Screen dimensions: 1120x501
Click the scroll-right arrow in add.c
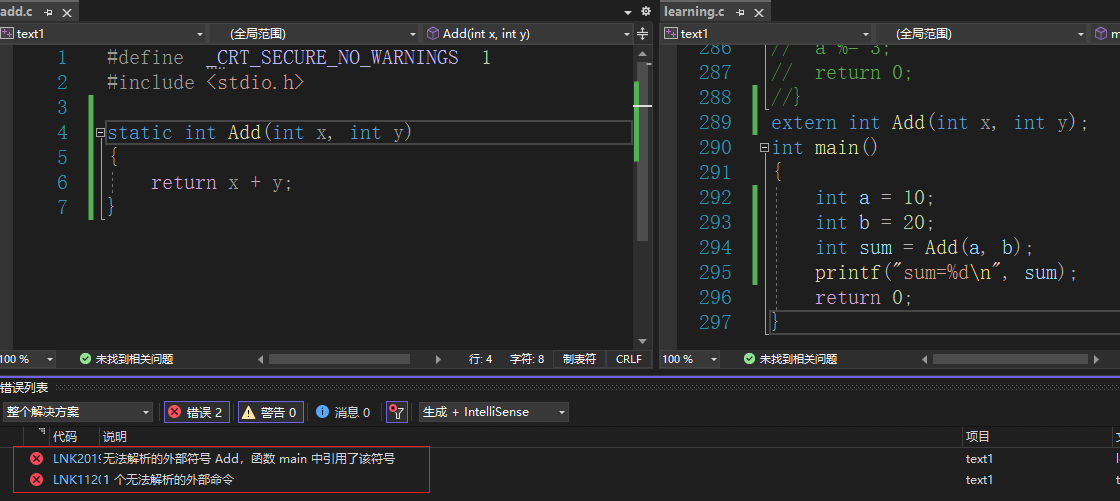click(441, 359)
